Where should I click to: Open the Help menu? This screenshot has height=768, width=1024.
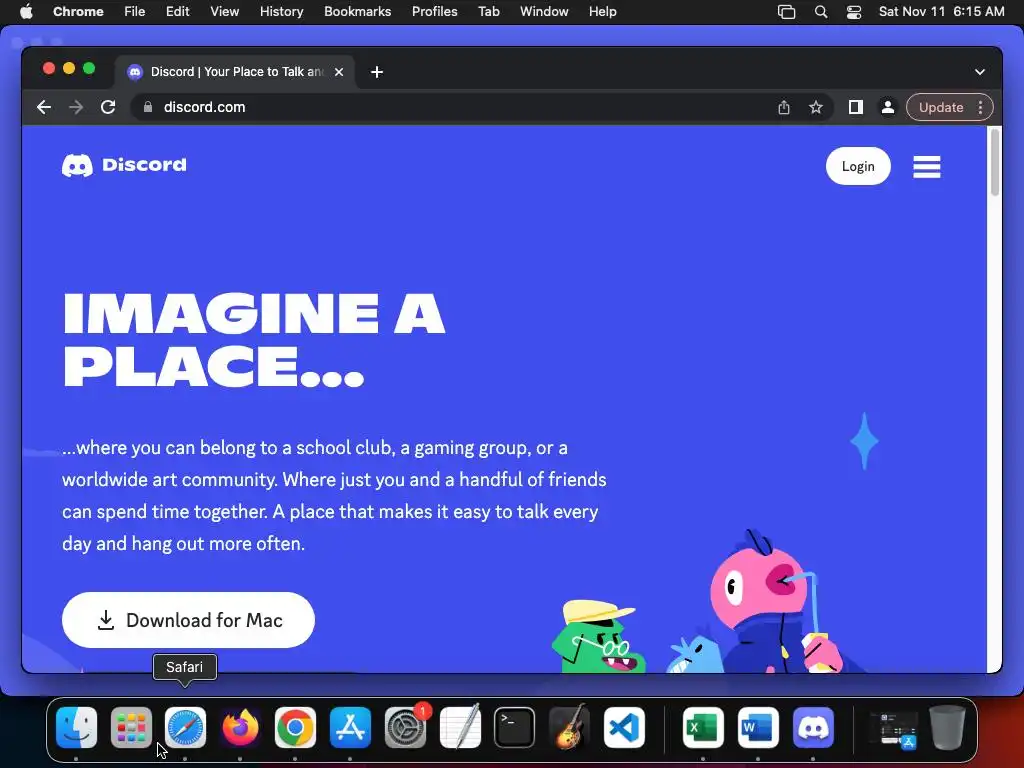602,11
